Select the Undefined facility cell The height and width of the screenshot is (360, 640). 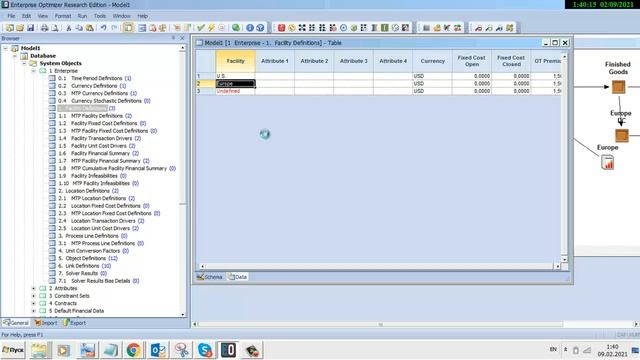point(236,91)
